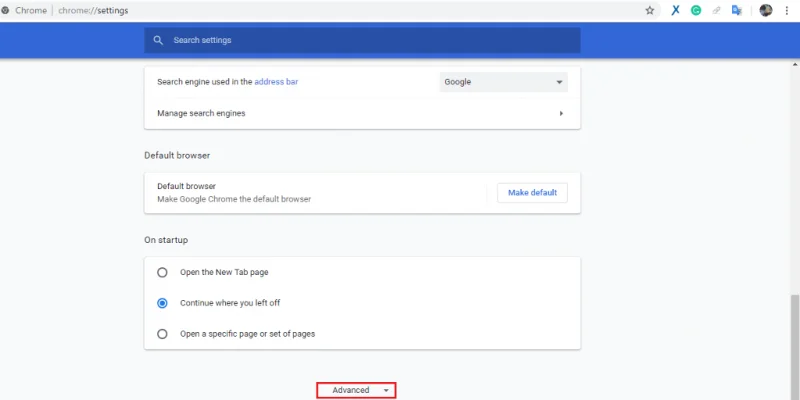Open the address bar link
The height and width of the screenshot is (400, 800).
click(276, 82)
